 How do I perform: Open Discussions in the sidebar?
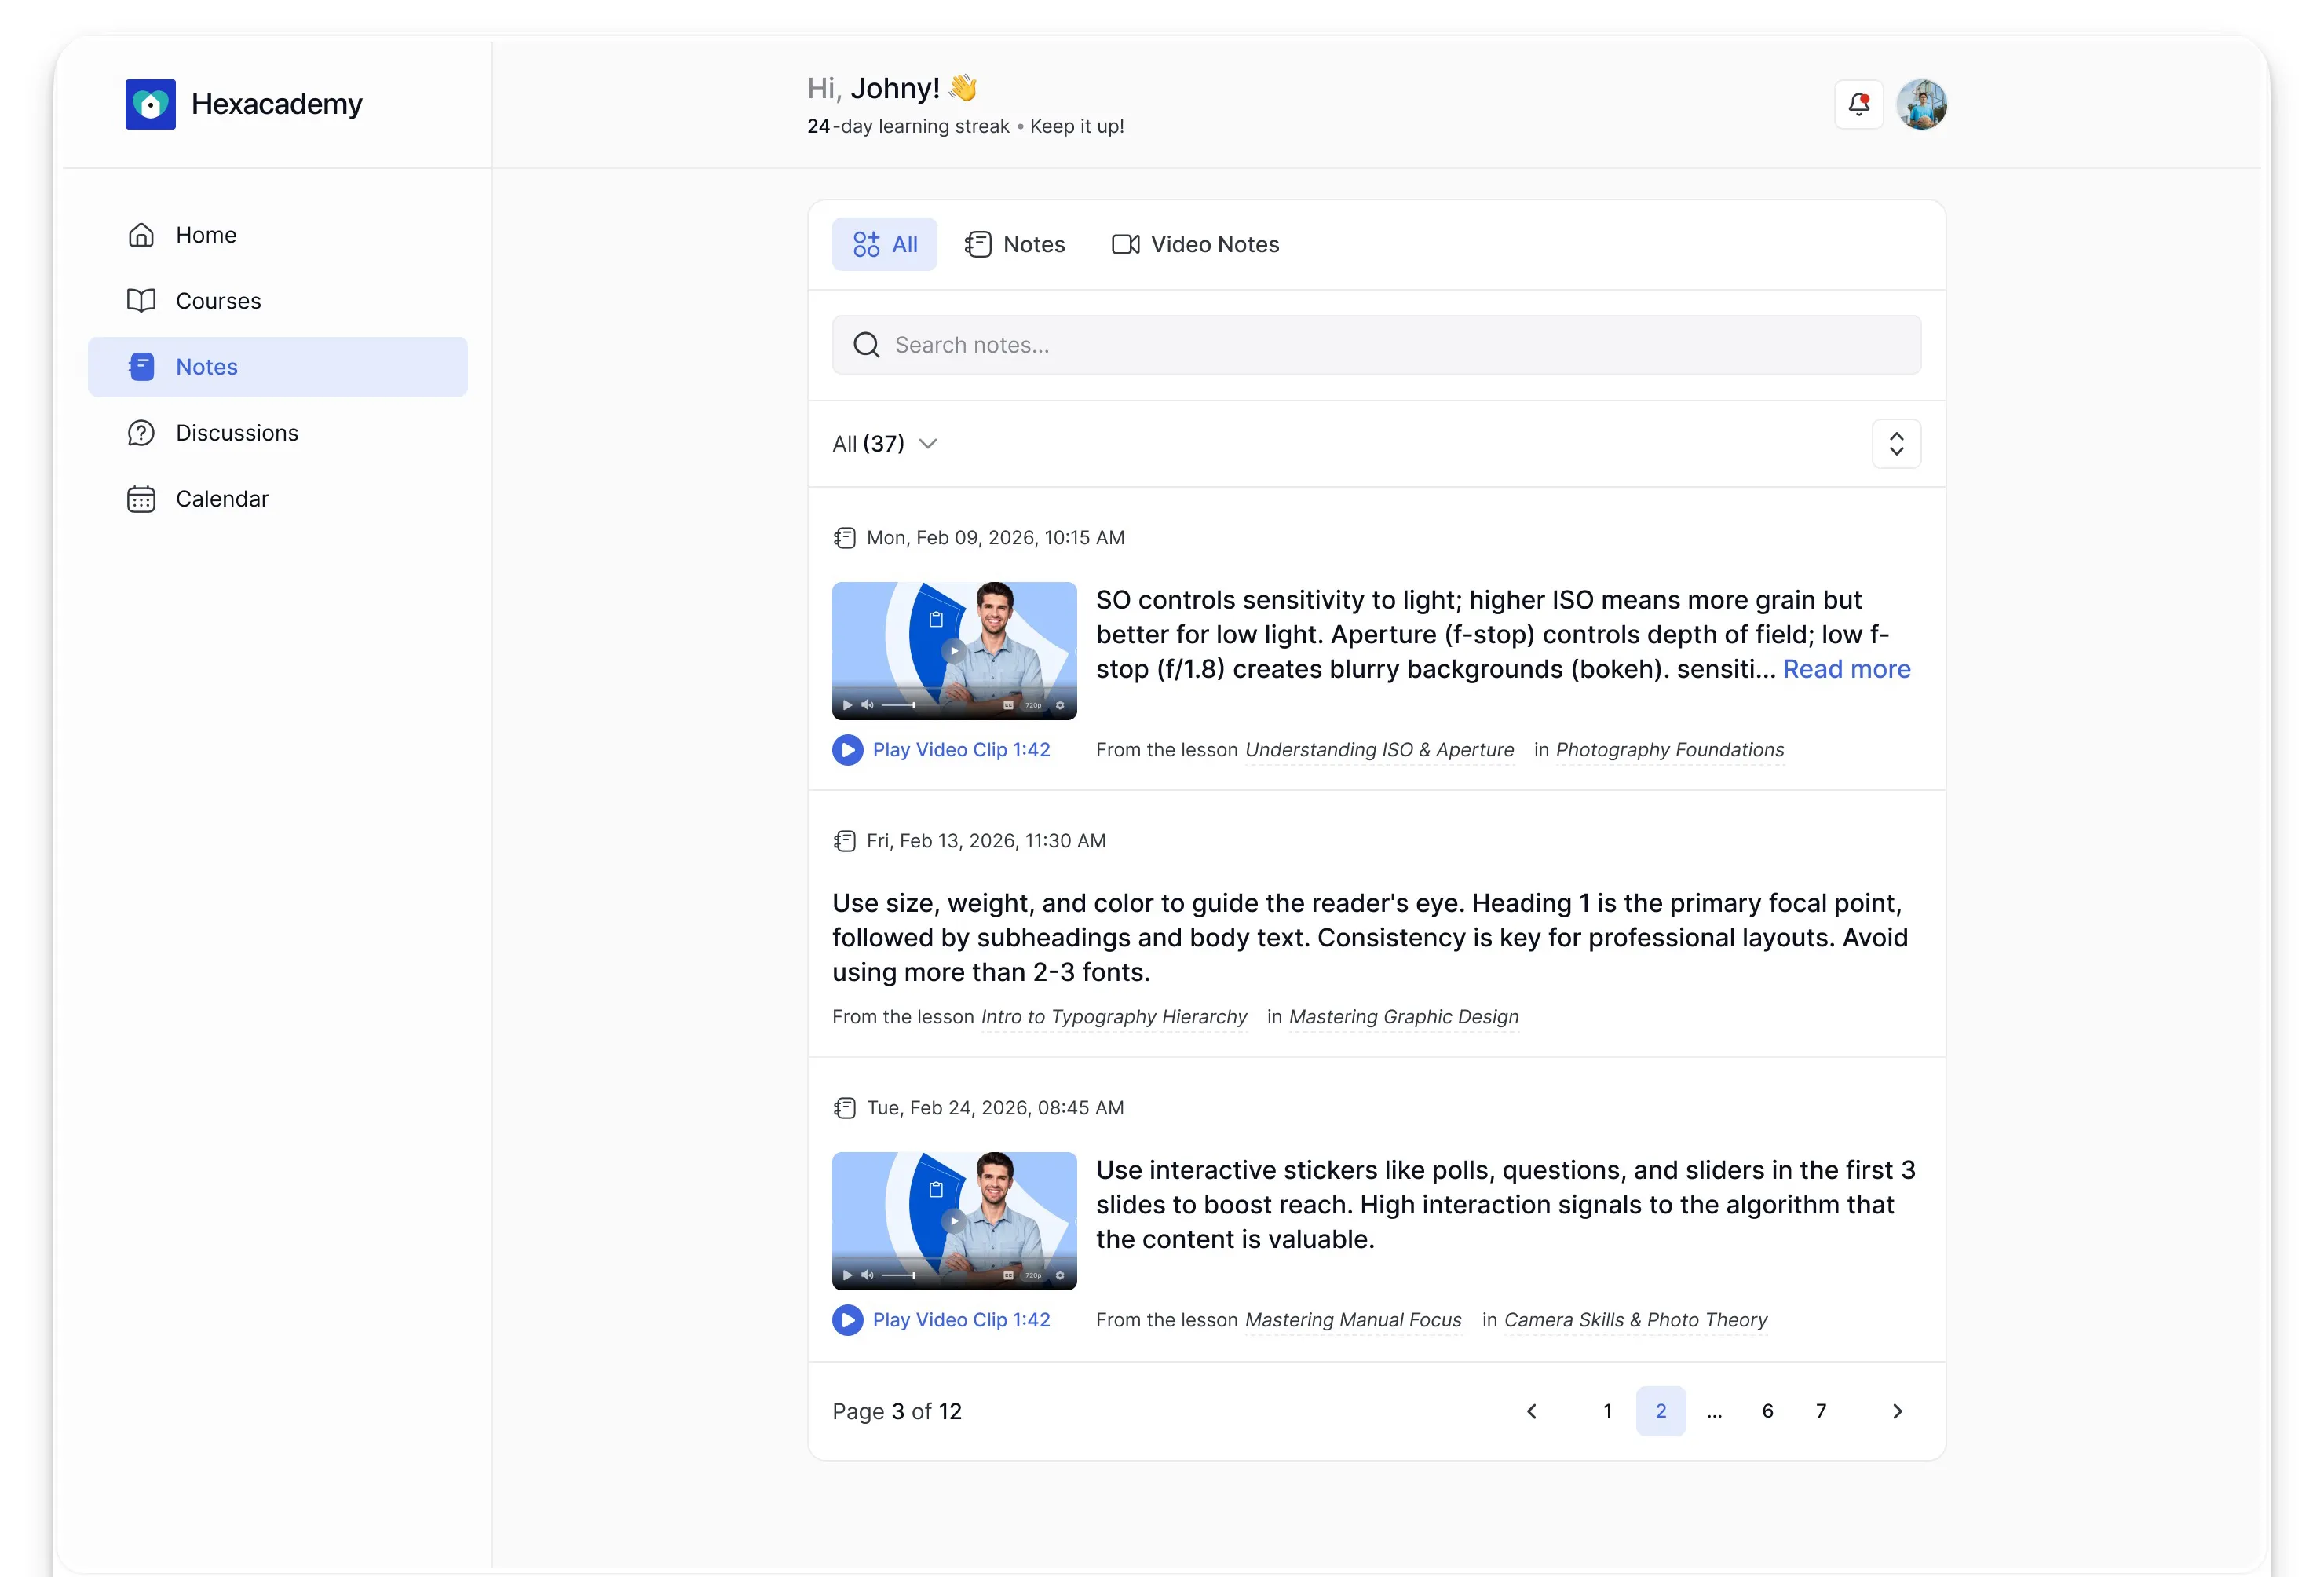(278, 433)
